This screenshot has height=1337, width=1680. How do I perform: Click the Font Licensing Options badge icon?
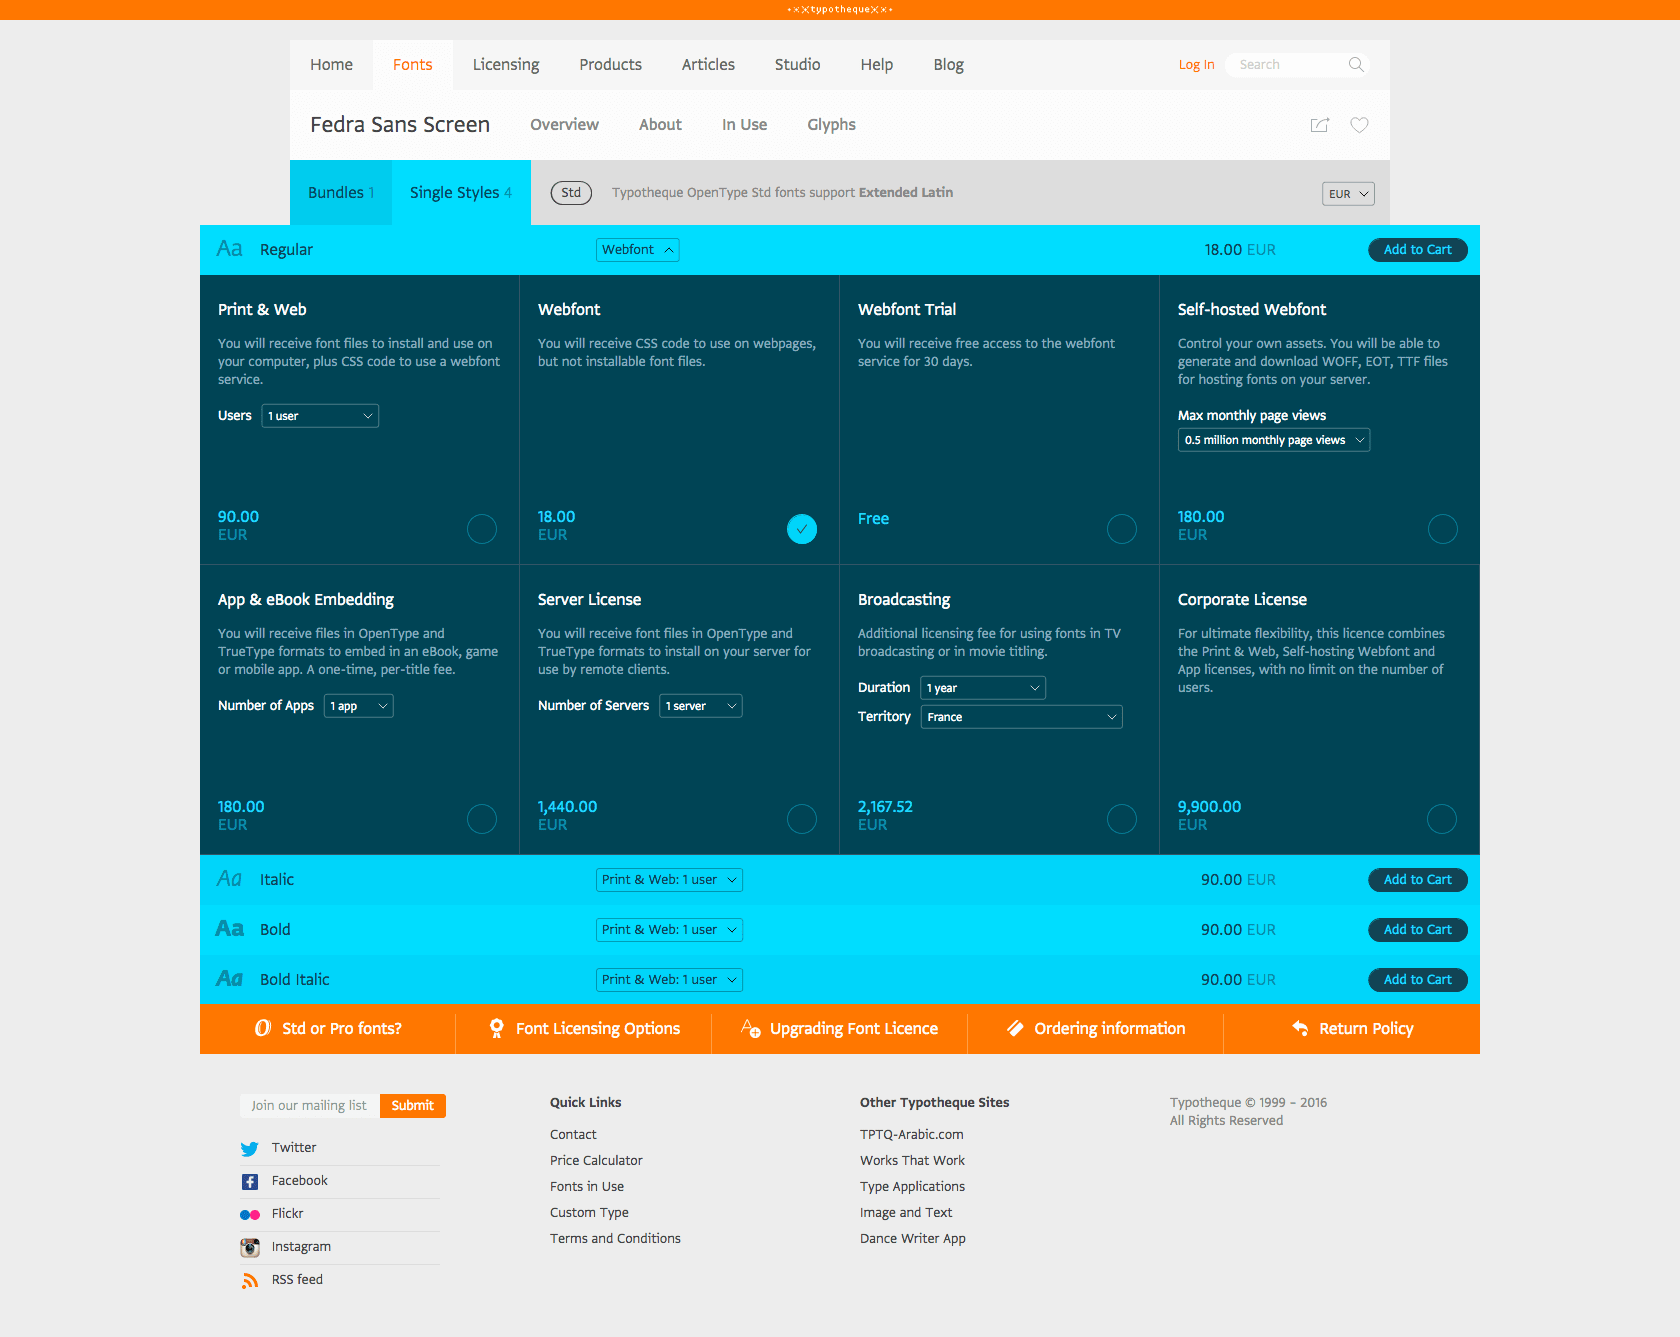point(496,1028)
